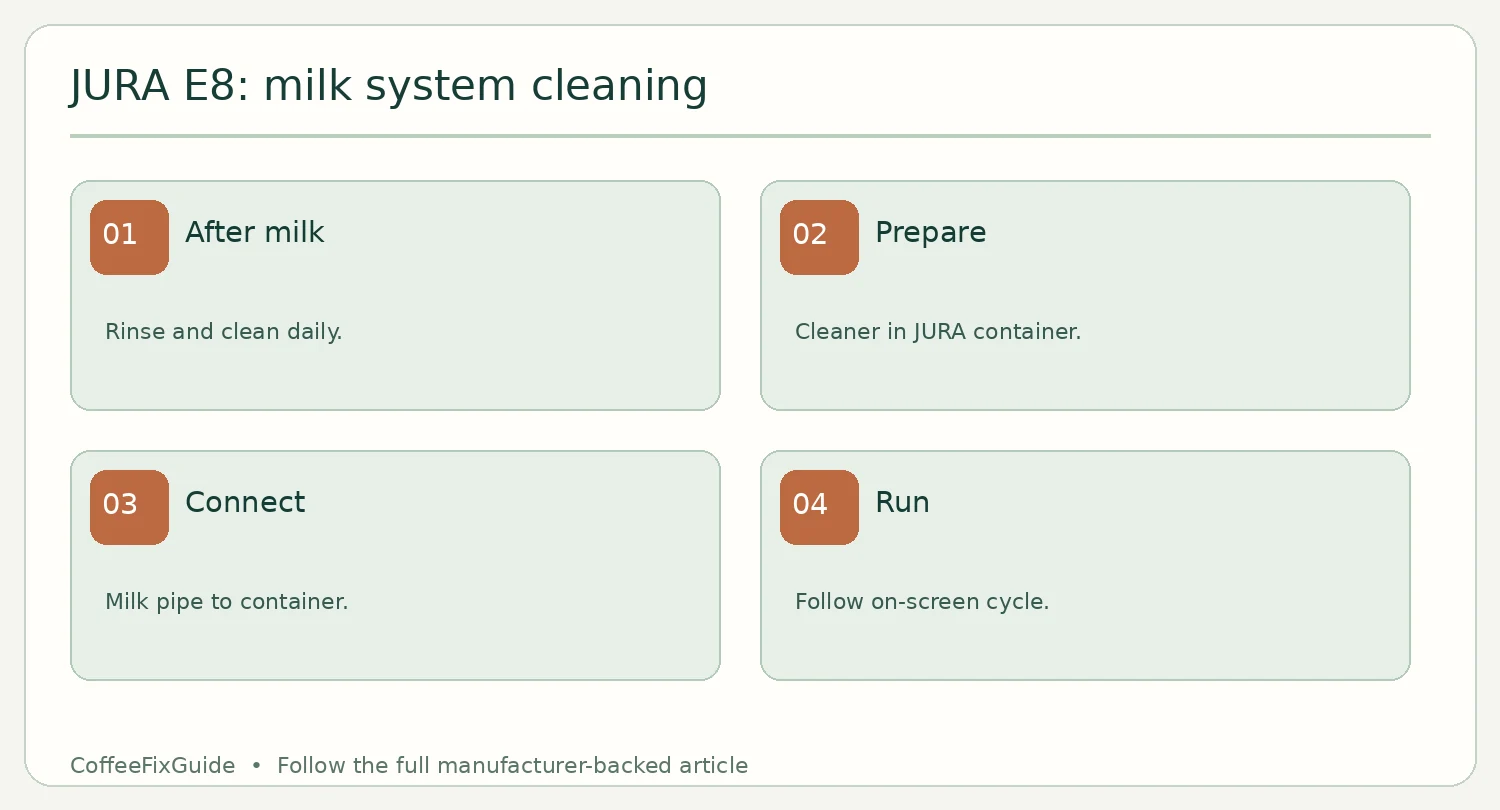Screen dimensions: 1500x810
Task: Click 'Follow on-screen cycle.' text
Action: [x=922, y=602]
